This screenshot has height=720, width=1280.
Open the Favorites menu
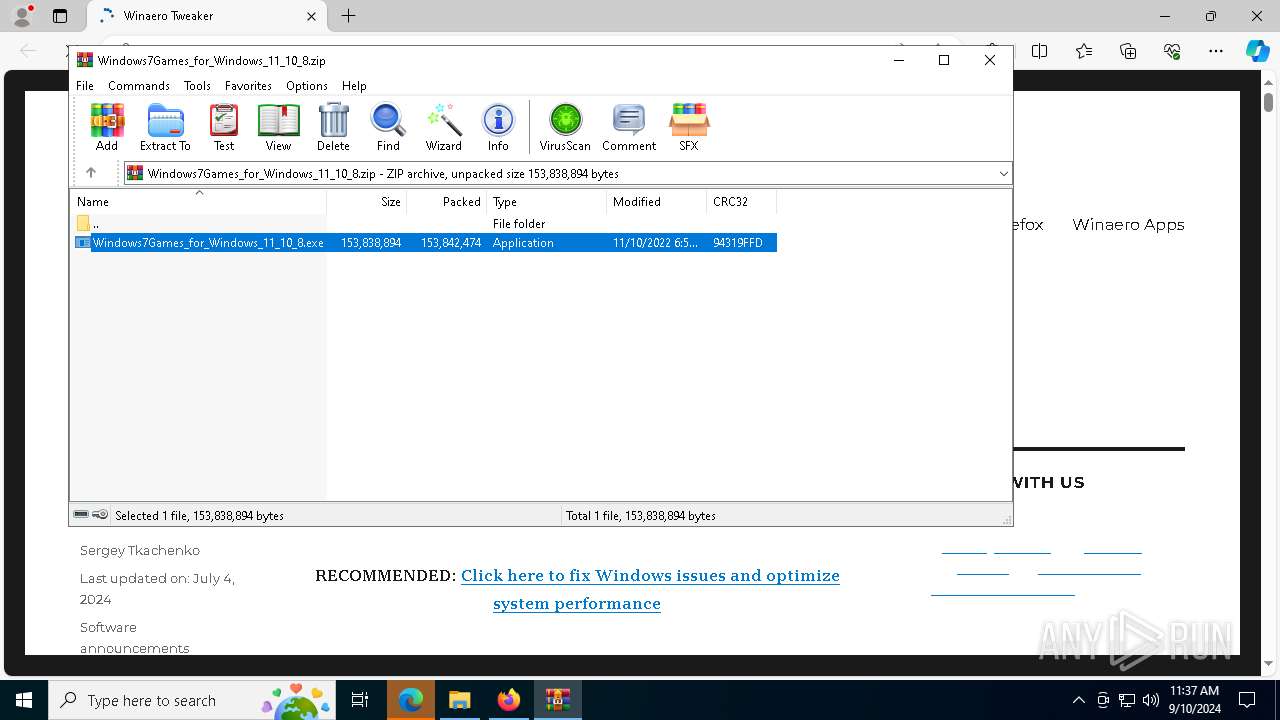248,86
